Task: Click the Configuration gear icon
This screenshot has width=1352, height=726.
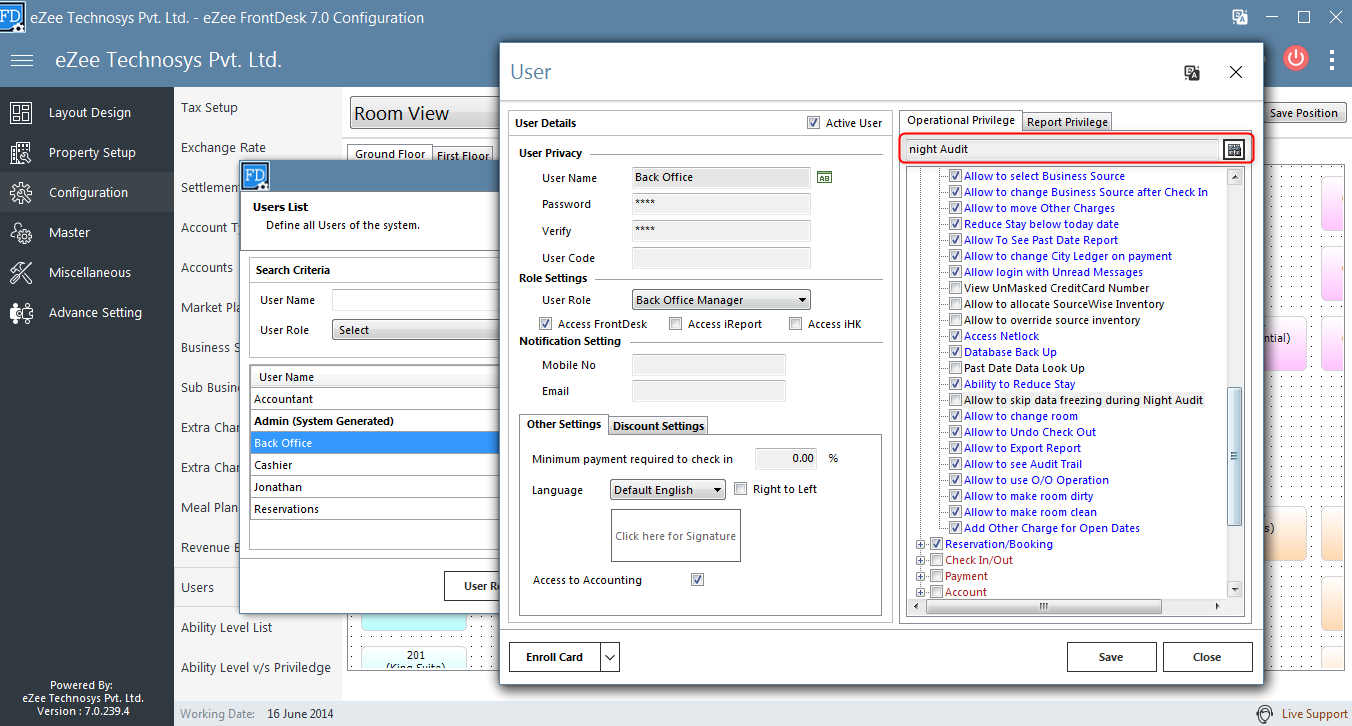Action: coord(21,192)
